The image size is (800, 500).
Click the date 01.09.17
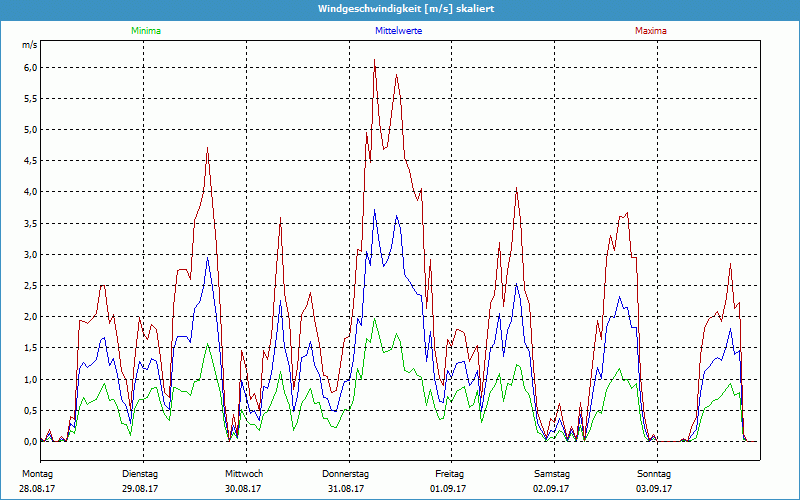[448, 489]
